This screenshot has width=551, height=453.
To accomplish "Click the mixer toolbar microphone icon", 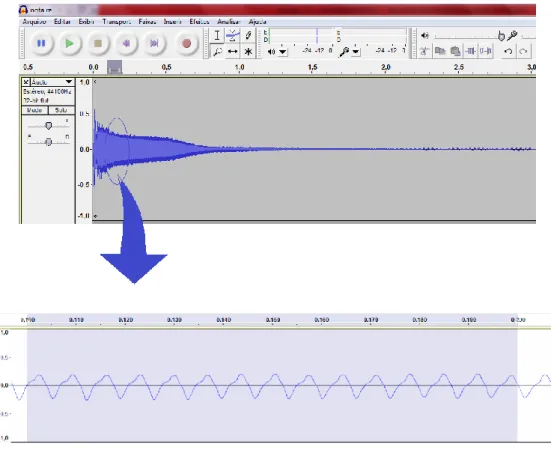I will coord(512,35).
